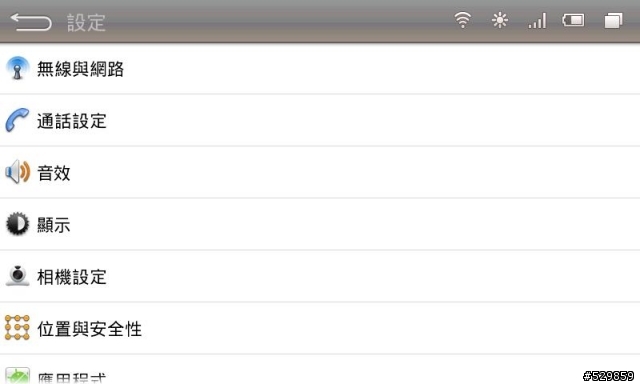Screen dimensions: 640x384
Task: Tap the battery status icon
Action: pyautogui.click(x=573, y=20)
